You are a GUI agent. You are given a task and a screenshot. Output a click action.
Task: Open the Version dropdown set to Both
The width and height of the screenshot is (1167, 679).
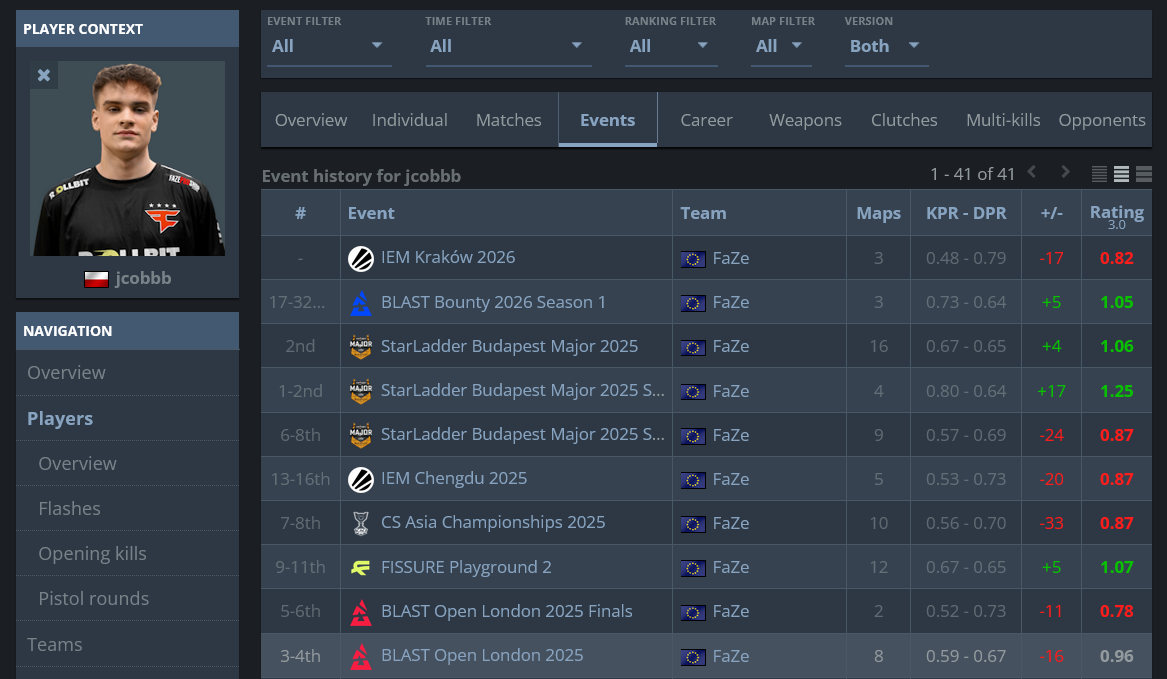coord(886,46)
